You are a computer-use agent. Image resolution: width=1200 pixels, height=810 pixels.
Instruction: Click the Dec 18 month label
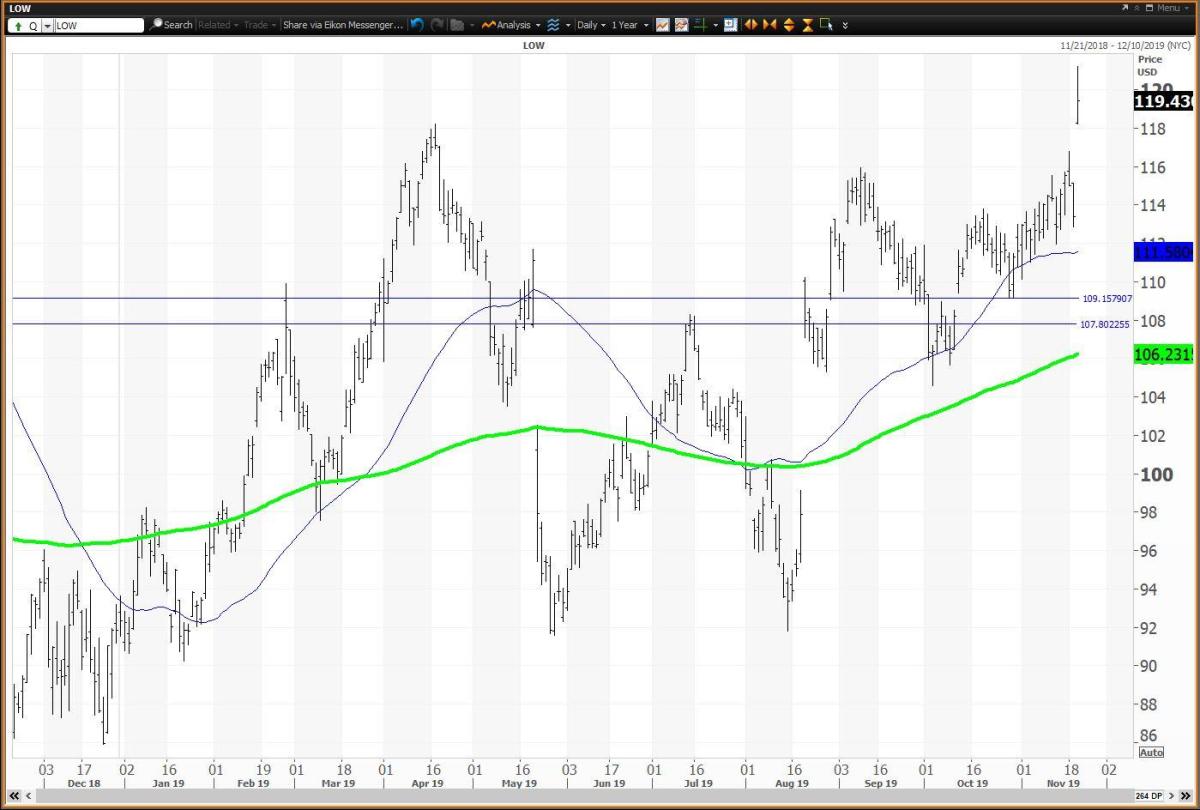(x=84, y=784)
